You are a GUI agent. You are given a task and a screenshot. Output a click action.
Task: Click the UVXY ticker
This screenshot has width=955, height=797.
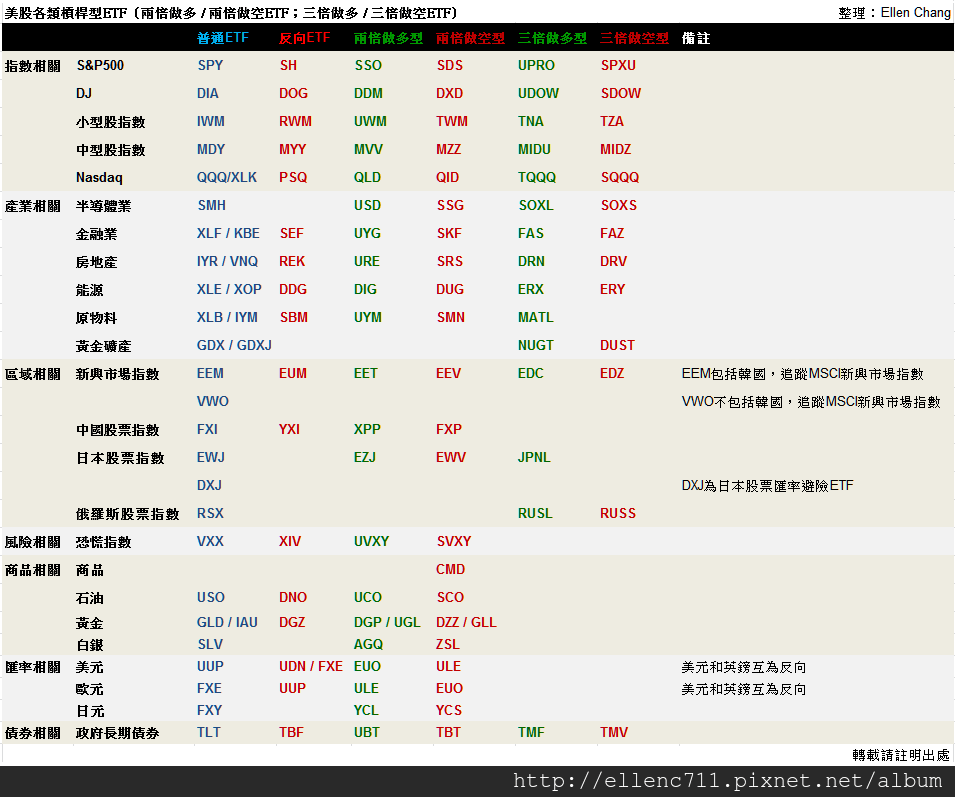(371, 541)
